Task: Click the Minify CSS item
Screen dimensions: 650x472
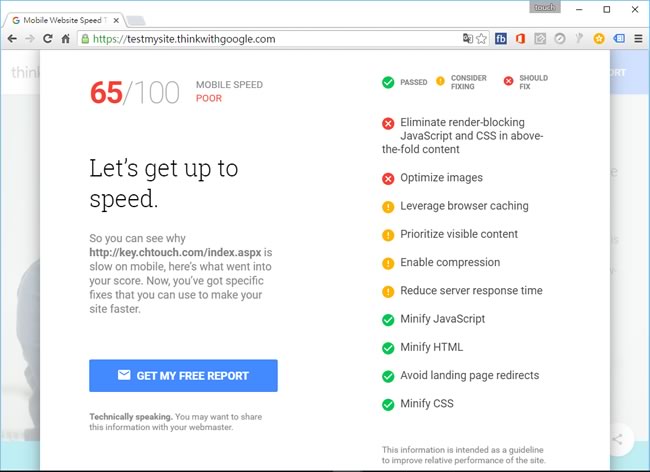Action: click(417, 404)
